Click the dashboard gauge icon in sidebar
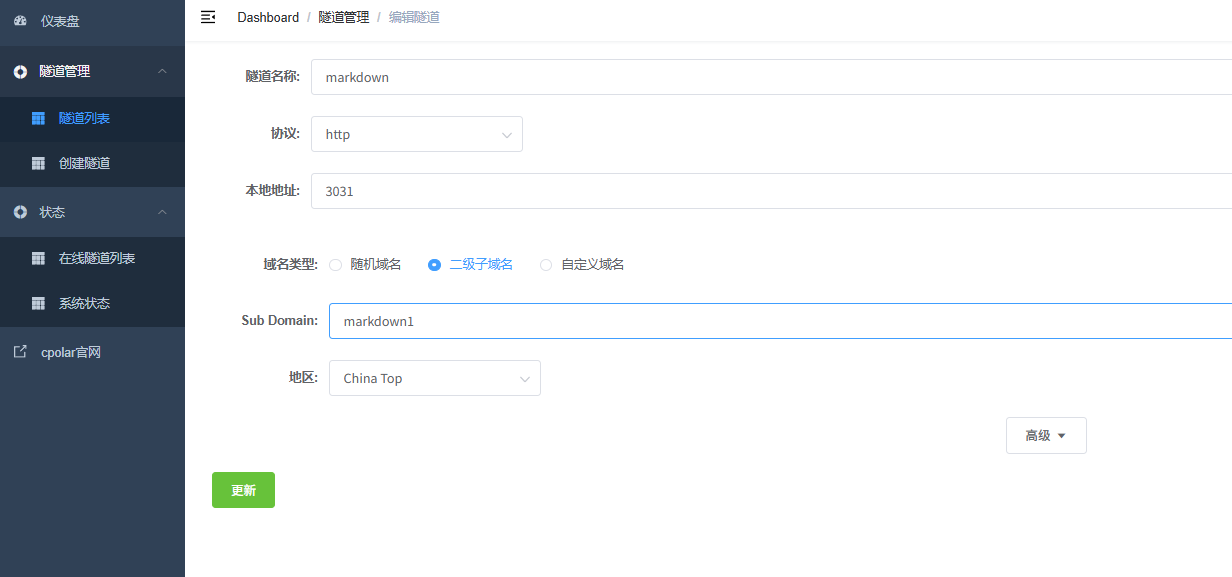Viewport: 1232px width, 577px height. 20,21
